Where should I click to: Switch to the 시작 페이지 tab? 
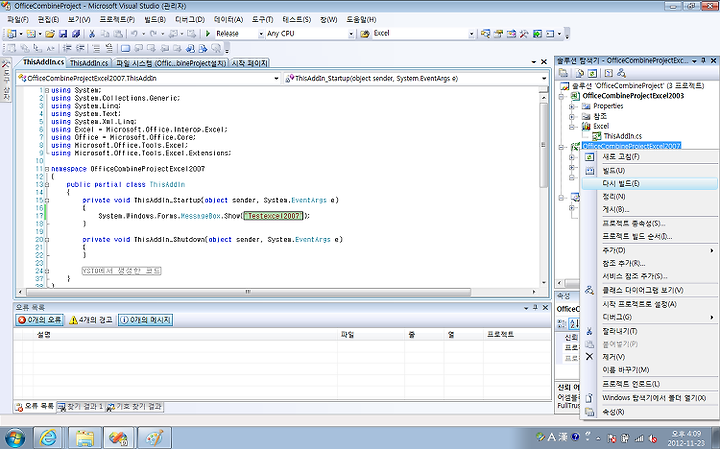pyautogui.click(x=249, y=63)
